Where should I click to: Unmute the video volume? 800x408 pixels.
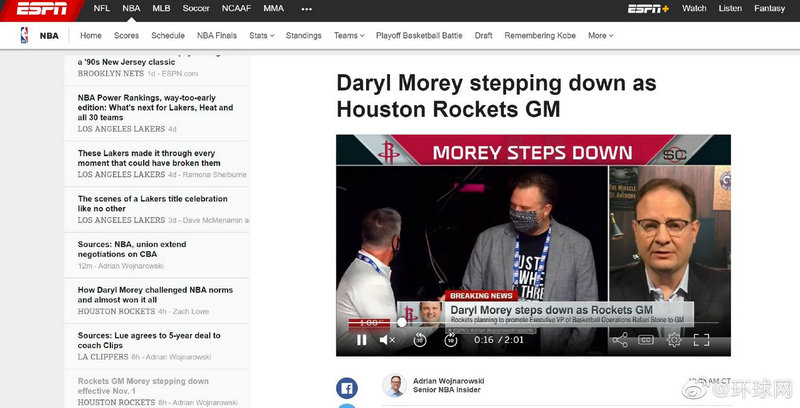388,340
